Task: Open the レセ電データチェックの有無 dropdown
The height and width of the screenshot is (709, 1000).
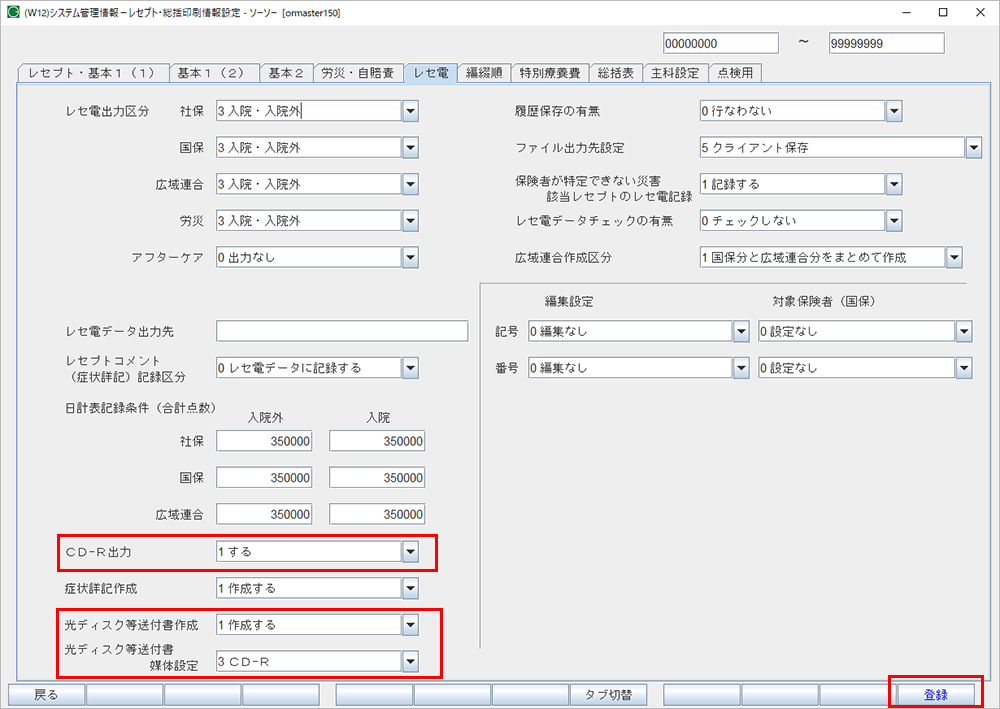Action: coord(893,221)
